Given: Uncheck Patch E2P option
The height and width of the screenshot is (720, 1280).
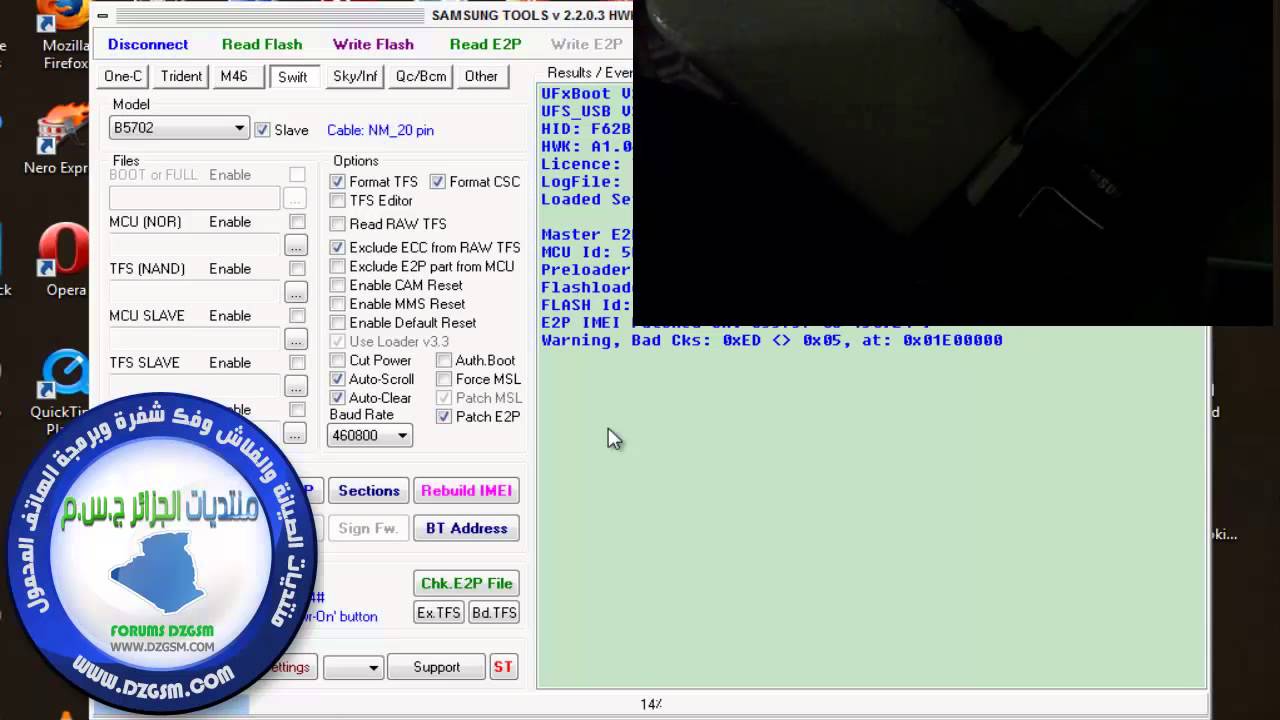Looking at the screenshot, I should tap(444, 417).
